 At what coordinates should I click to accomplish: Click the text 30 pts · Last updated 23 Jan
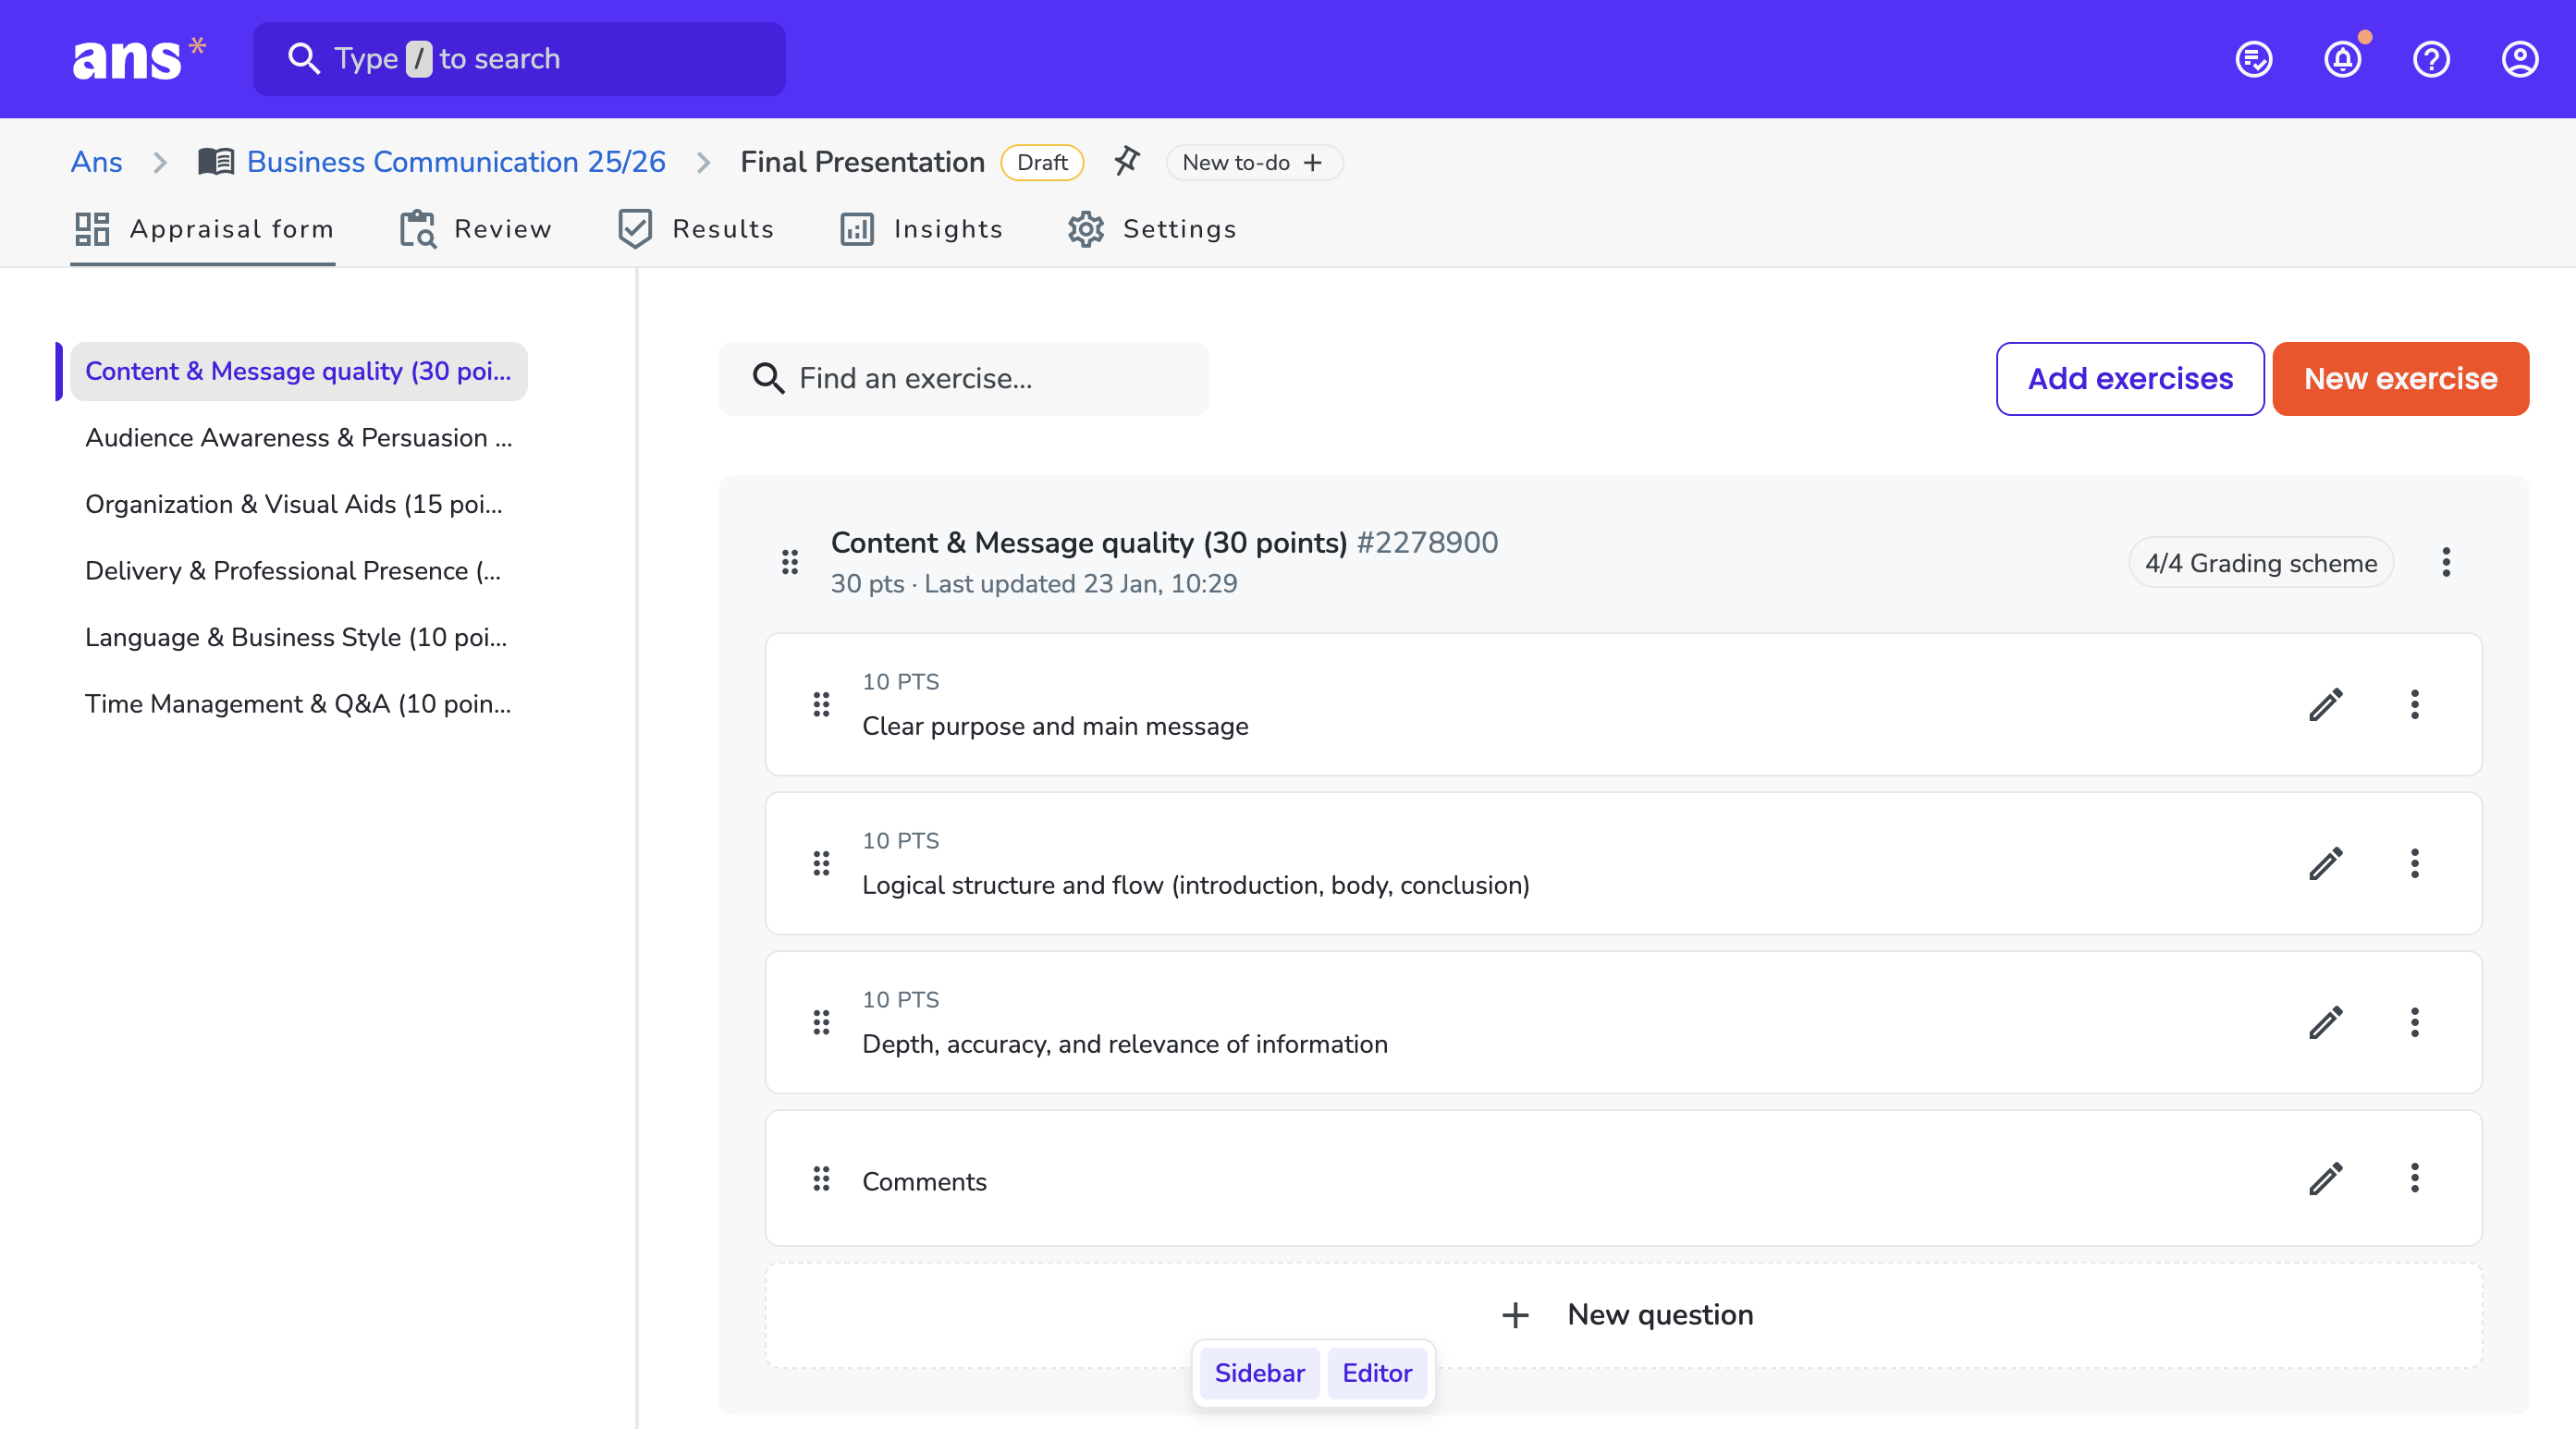point(1034,583)
